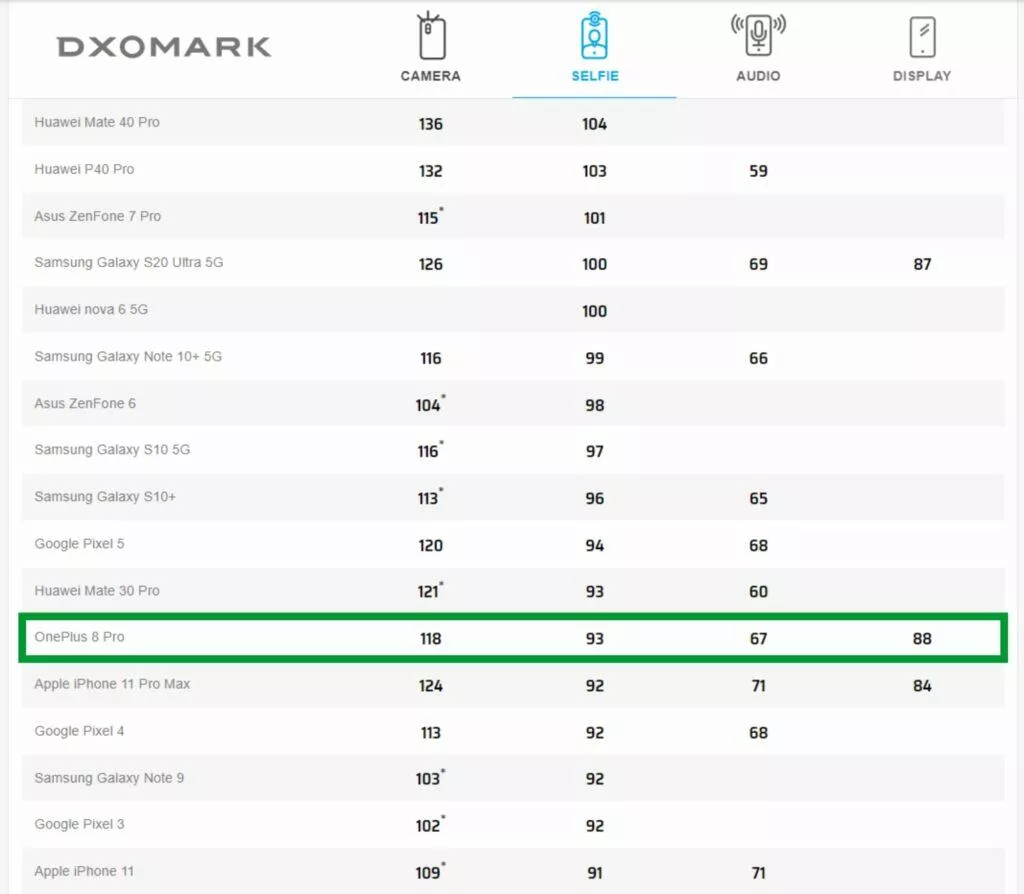The image size is (1024, 894).
Task: Click selfie score 103 for Huawei P40 Pro
Action: point(594,171)
